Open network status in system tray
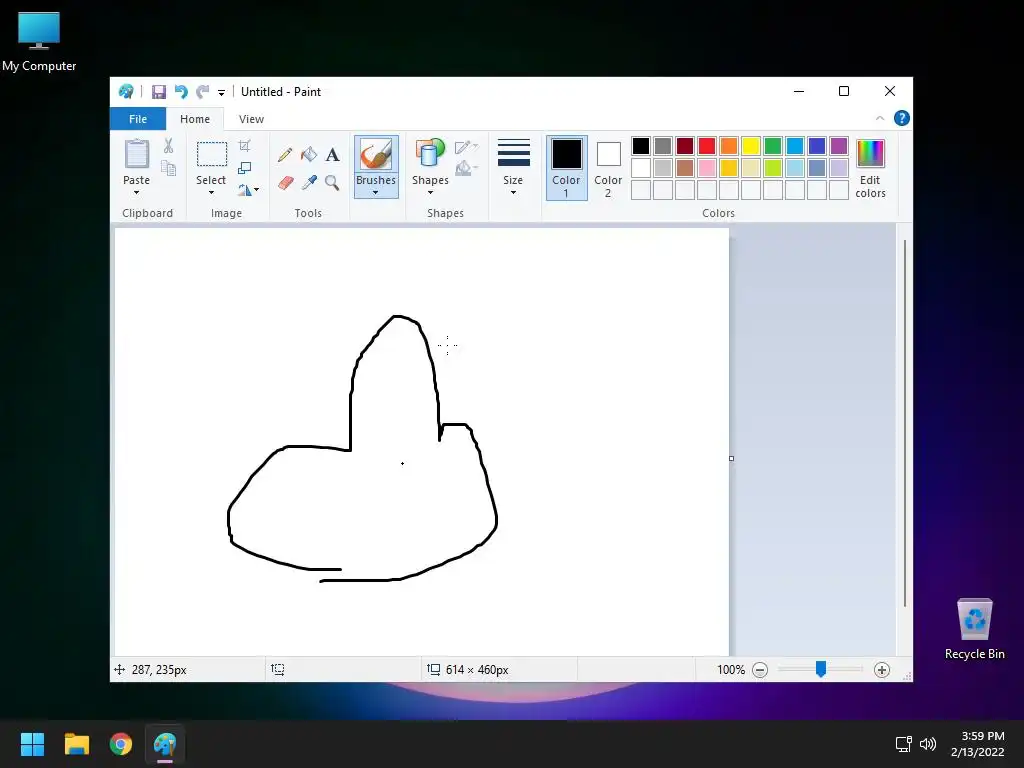This screenshot has height=768, width=1024. click(x=904, y=744)
